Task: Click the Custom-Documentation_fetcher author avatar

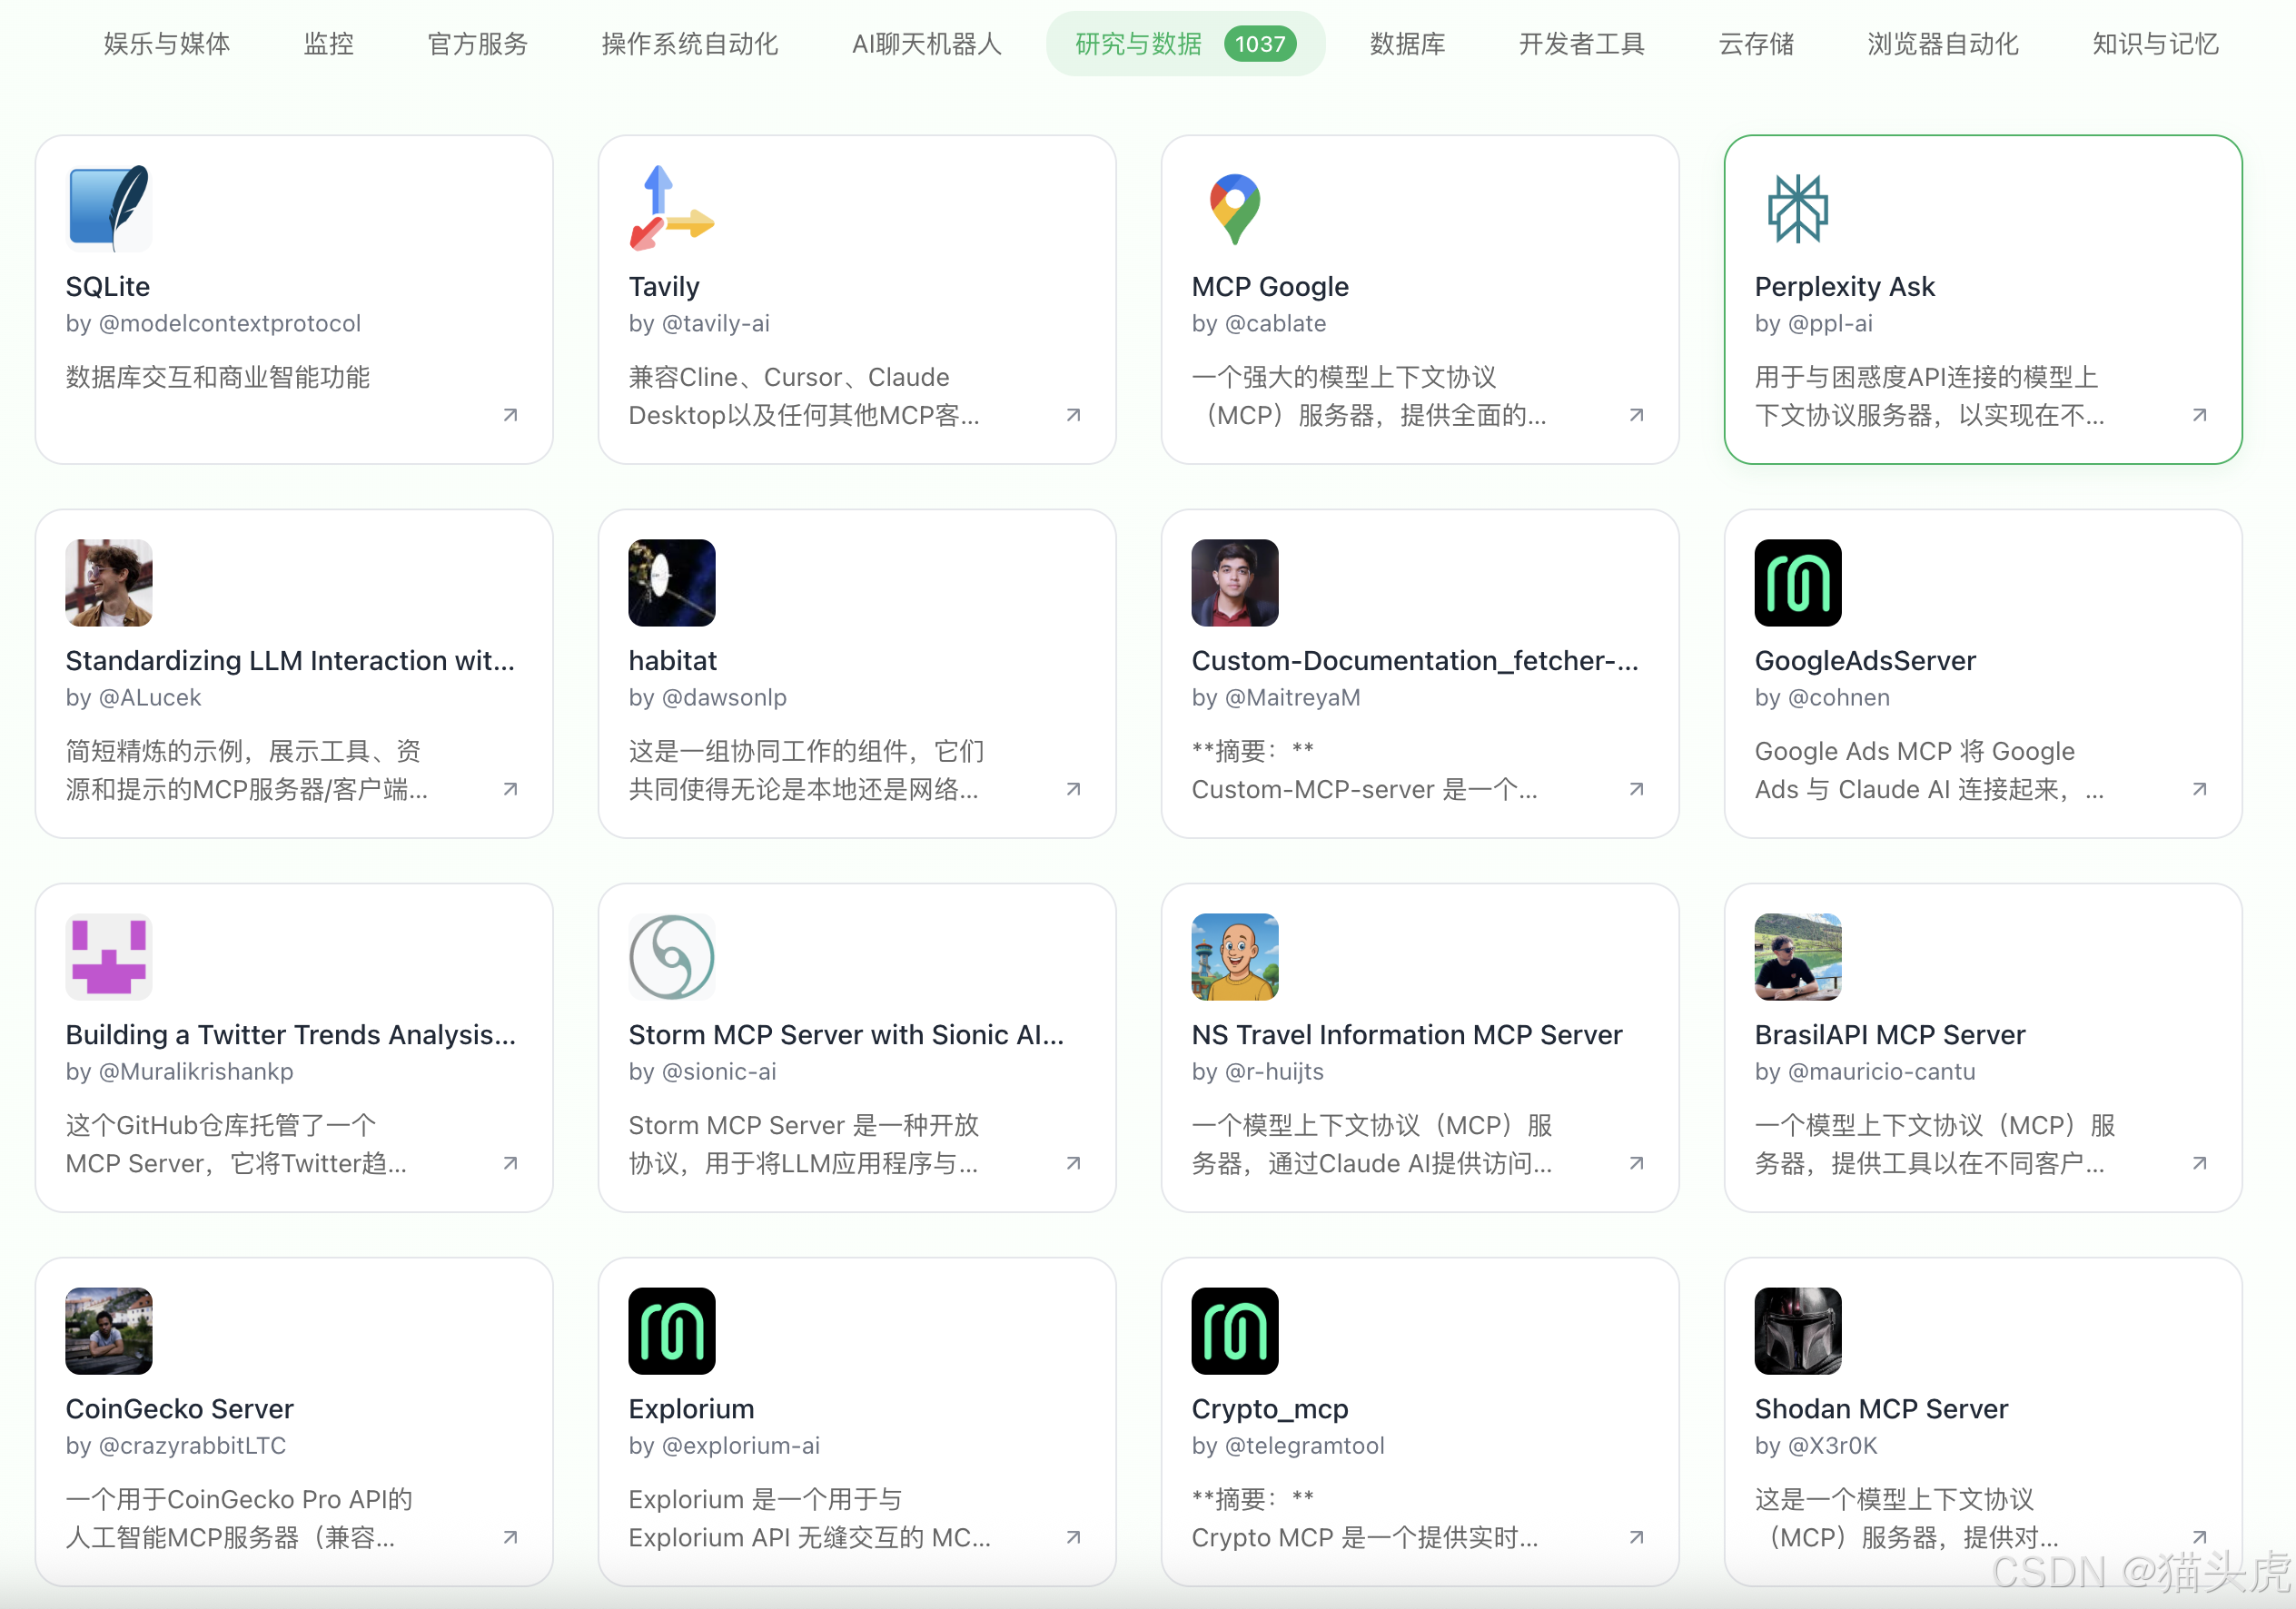Action: [x=1235, y=583]
